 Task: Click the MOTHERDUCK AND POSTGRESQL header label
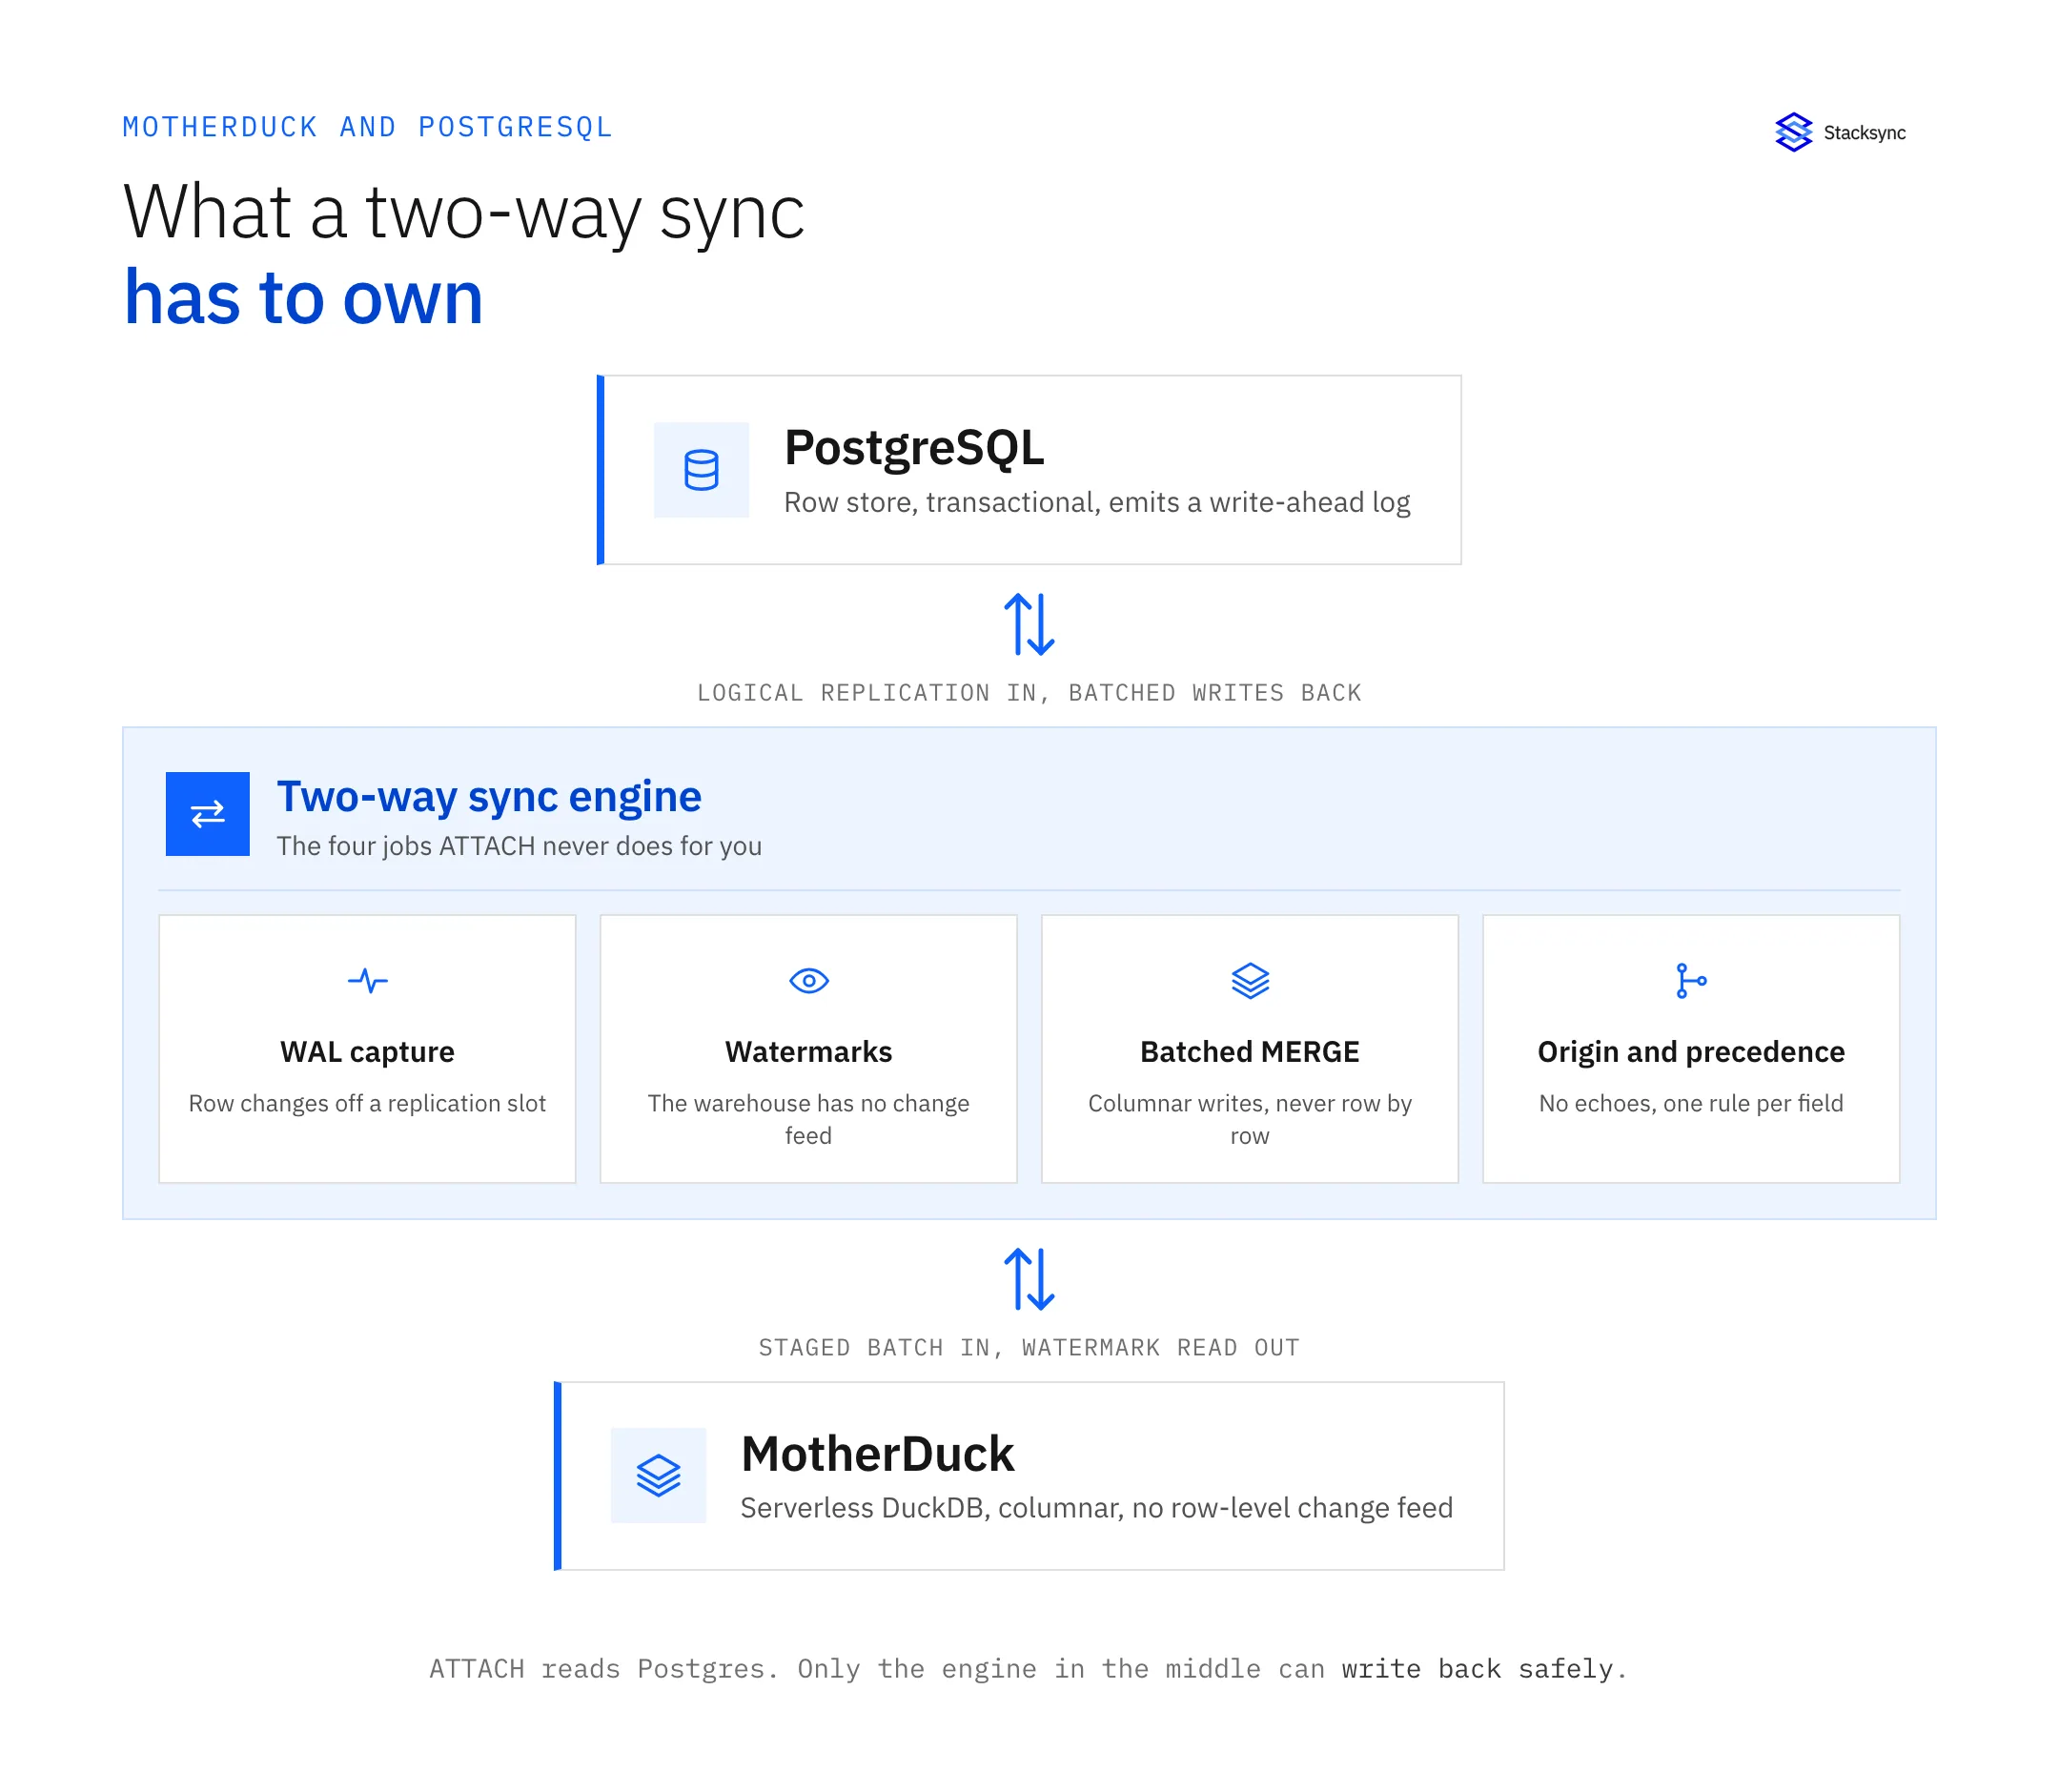click(x=367, y=127)
